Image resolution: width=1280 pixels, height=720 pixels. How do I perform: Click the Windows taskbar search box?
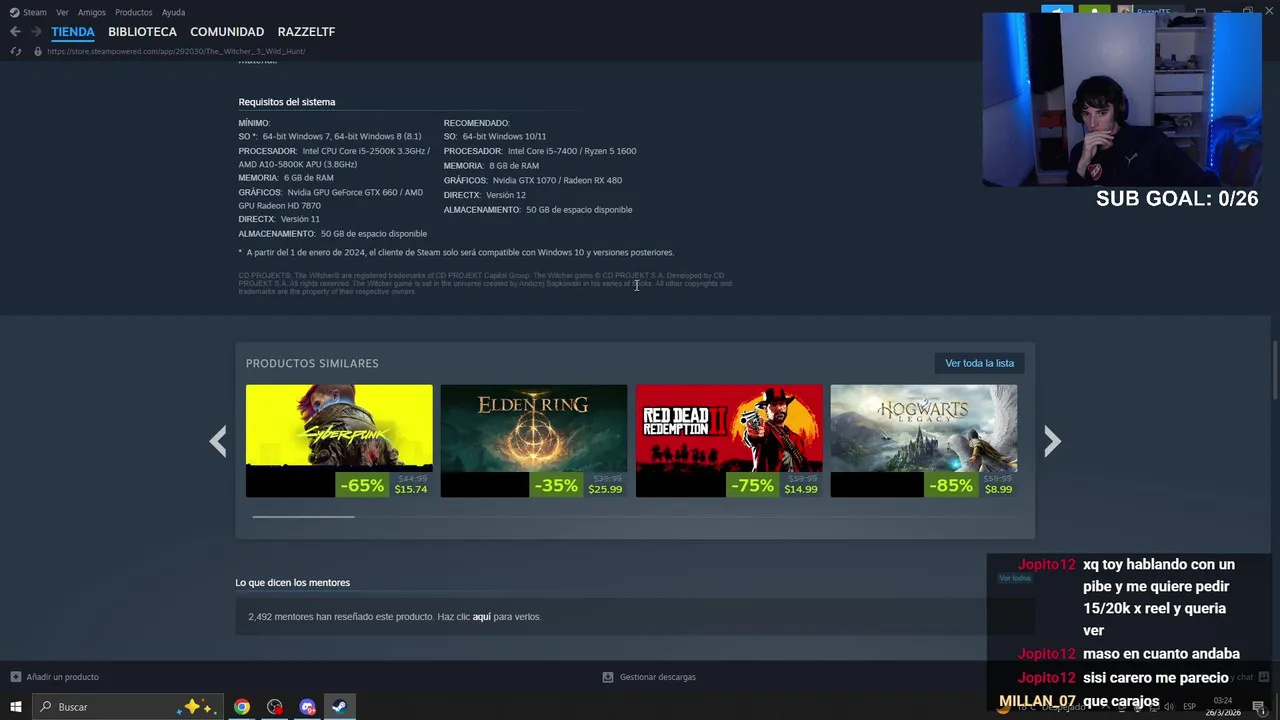pos(126,707)
